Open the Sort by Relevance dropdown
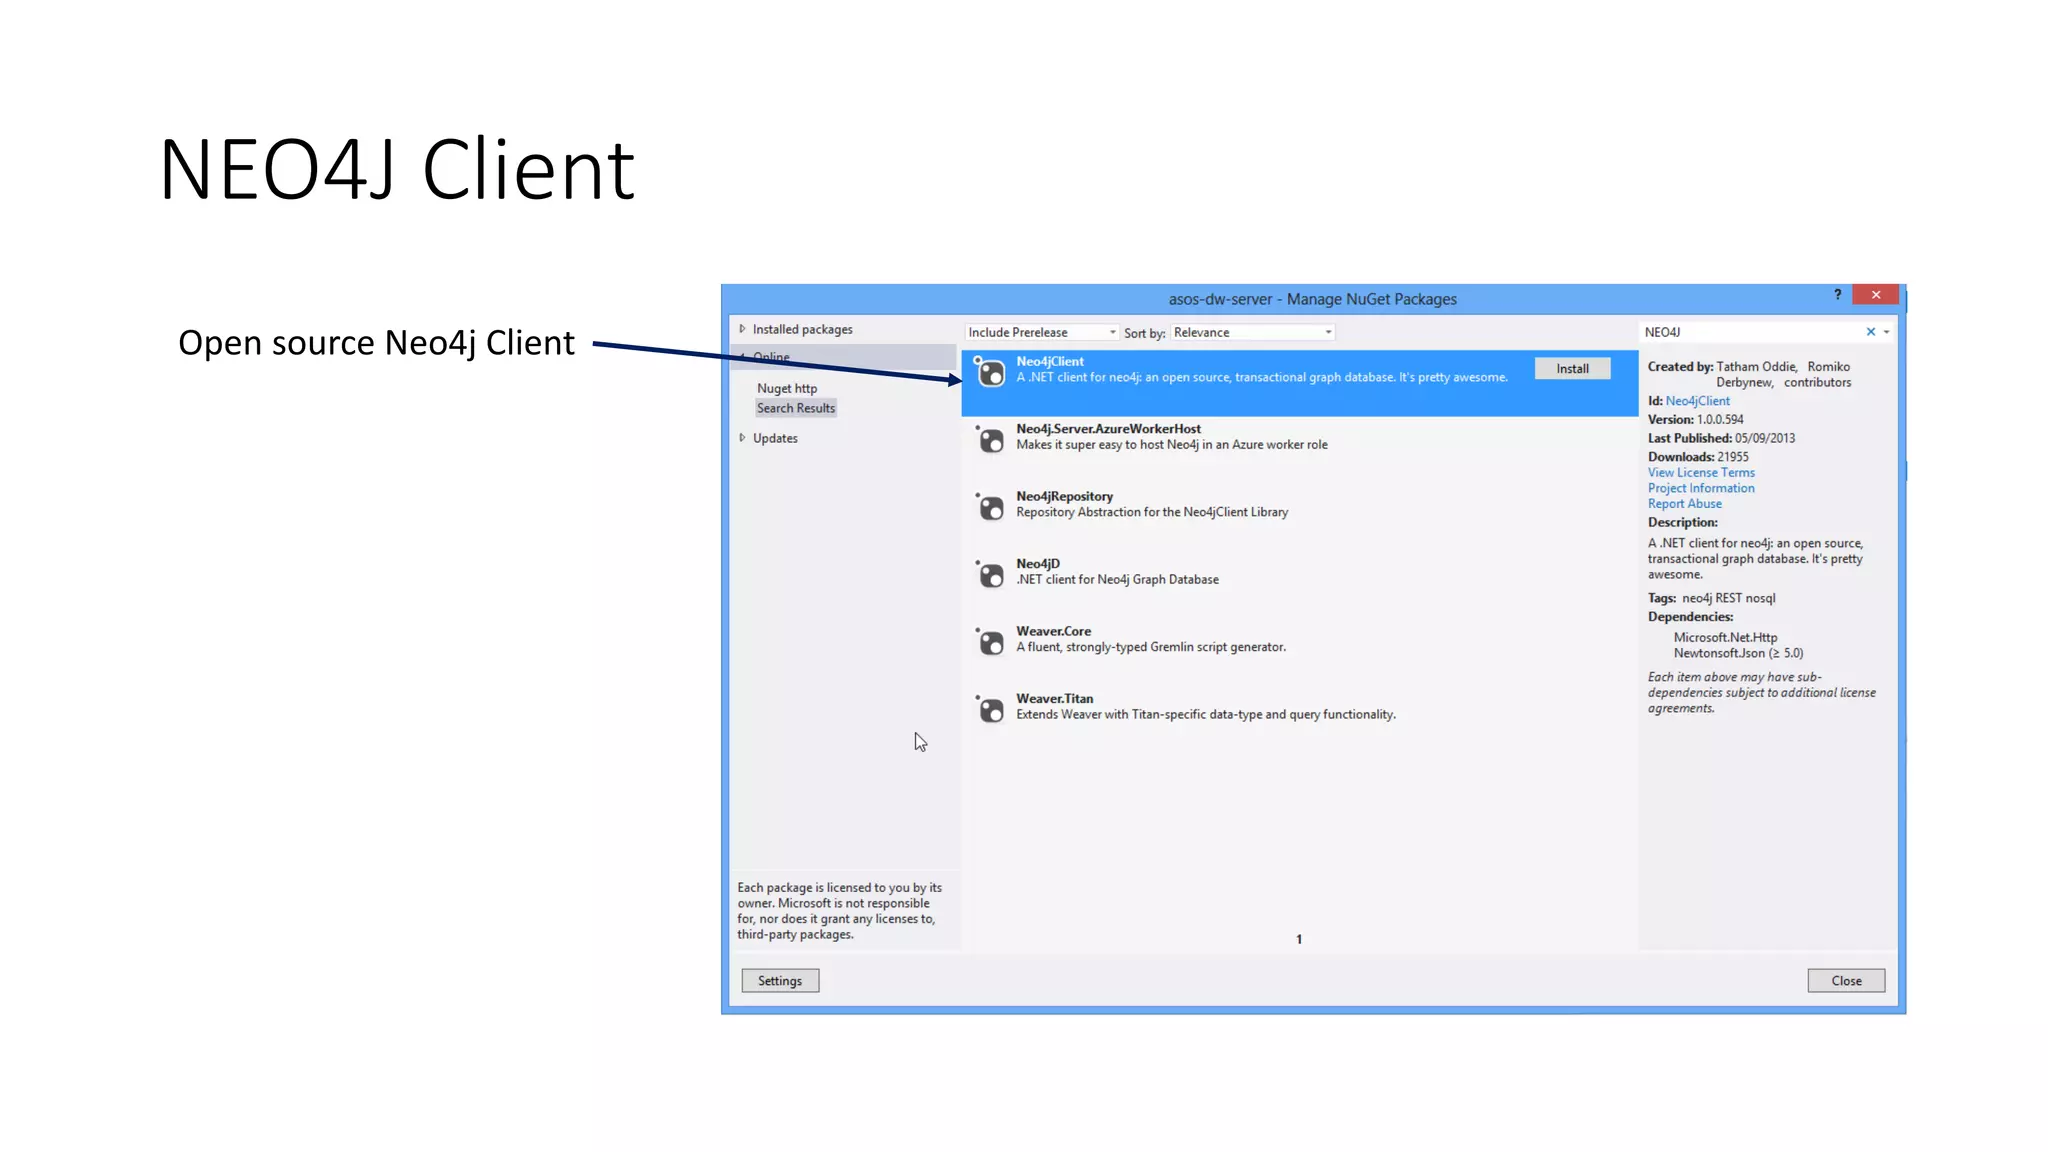The image size is (2048, 1152). point(1253,332)
